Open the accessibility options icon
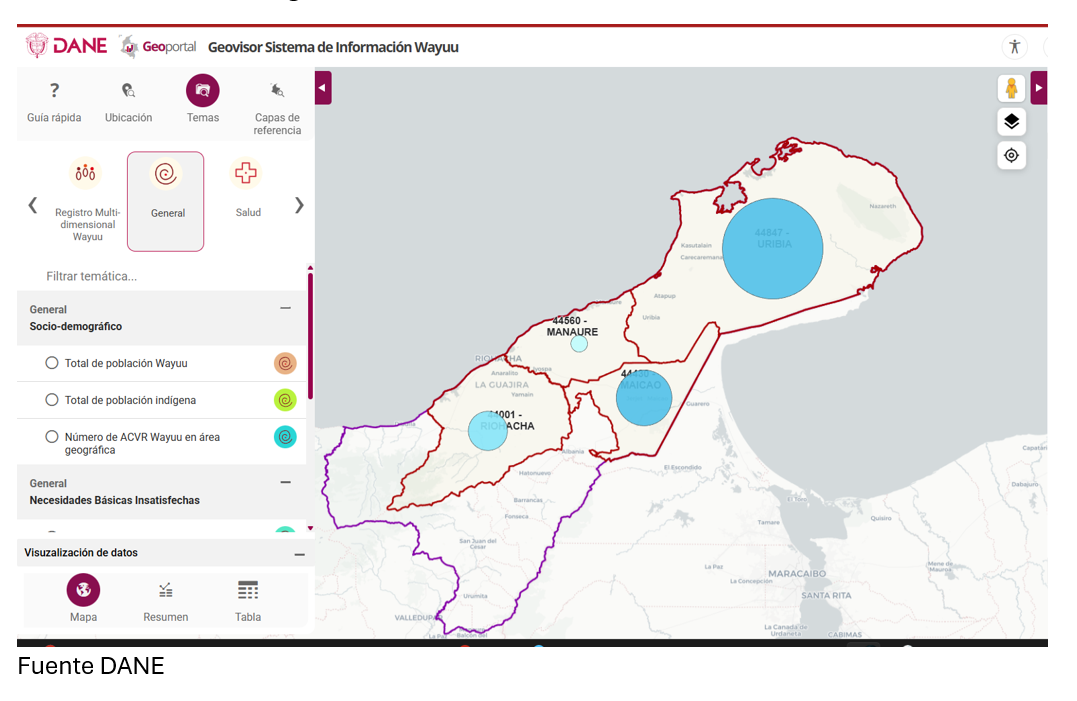Viewport: 1077px width, 701px height. pyautogui.click(x=1015, y=46)
